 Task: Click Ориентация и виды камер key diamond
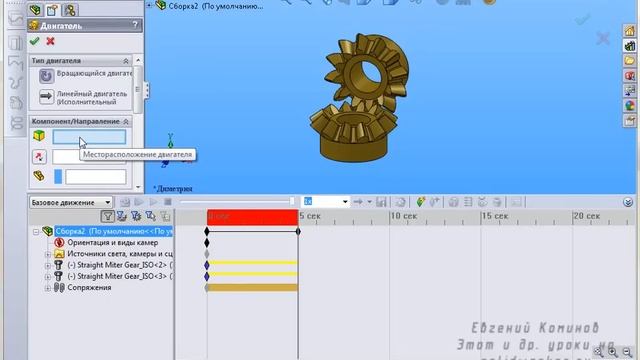[x=207, y=243]
